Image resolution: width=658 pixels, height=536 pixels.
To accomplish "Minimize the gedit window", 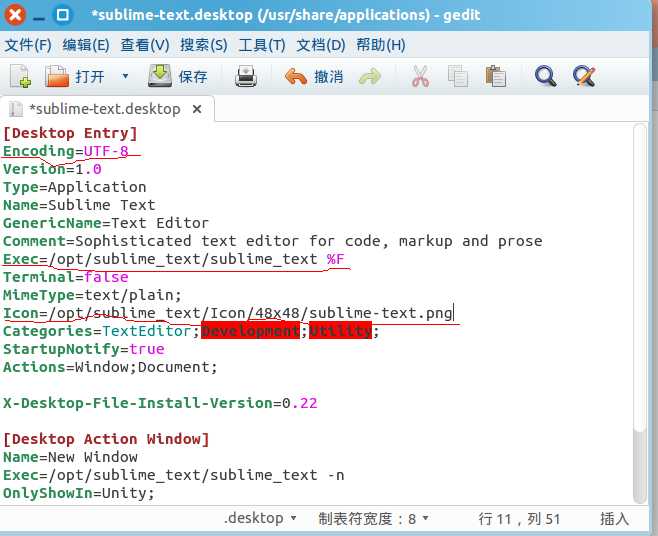I will pyautogui.click(x=39, y=16).
